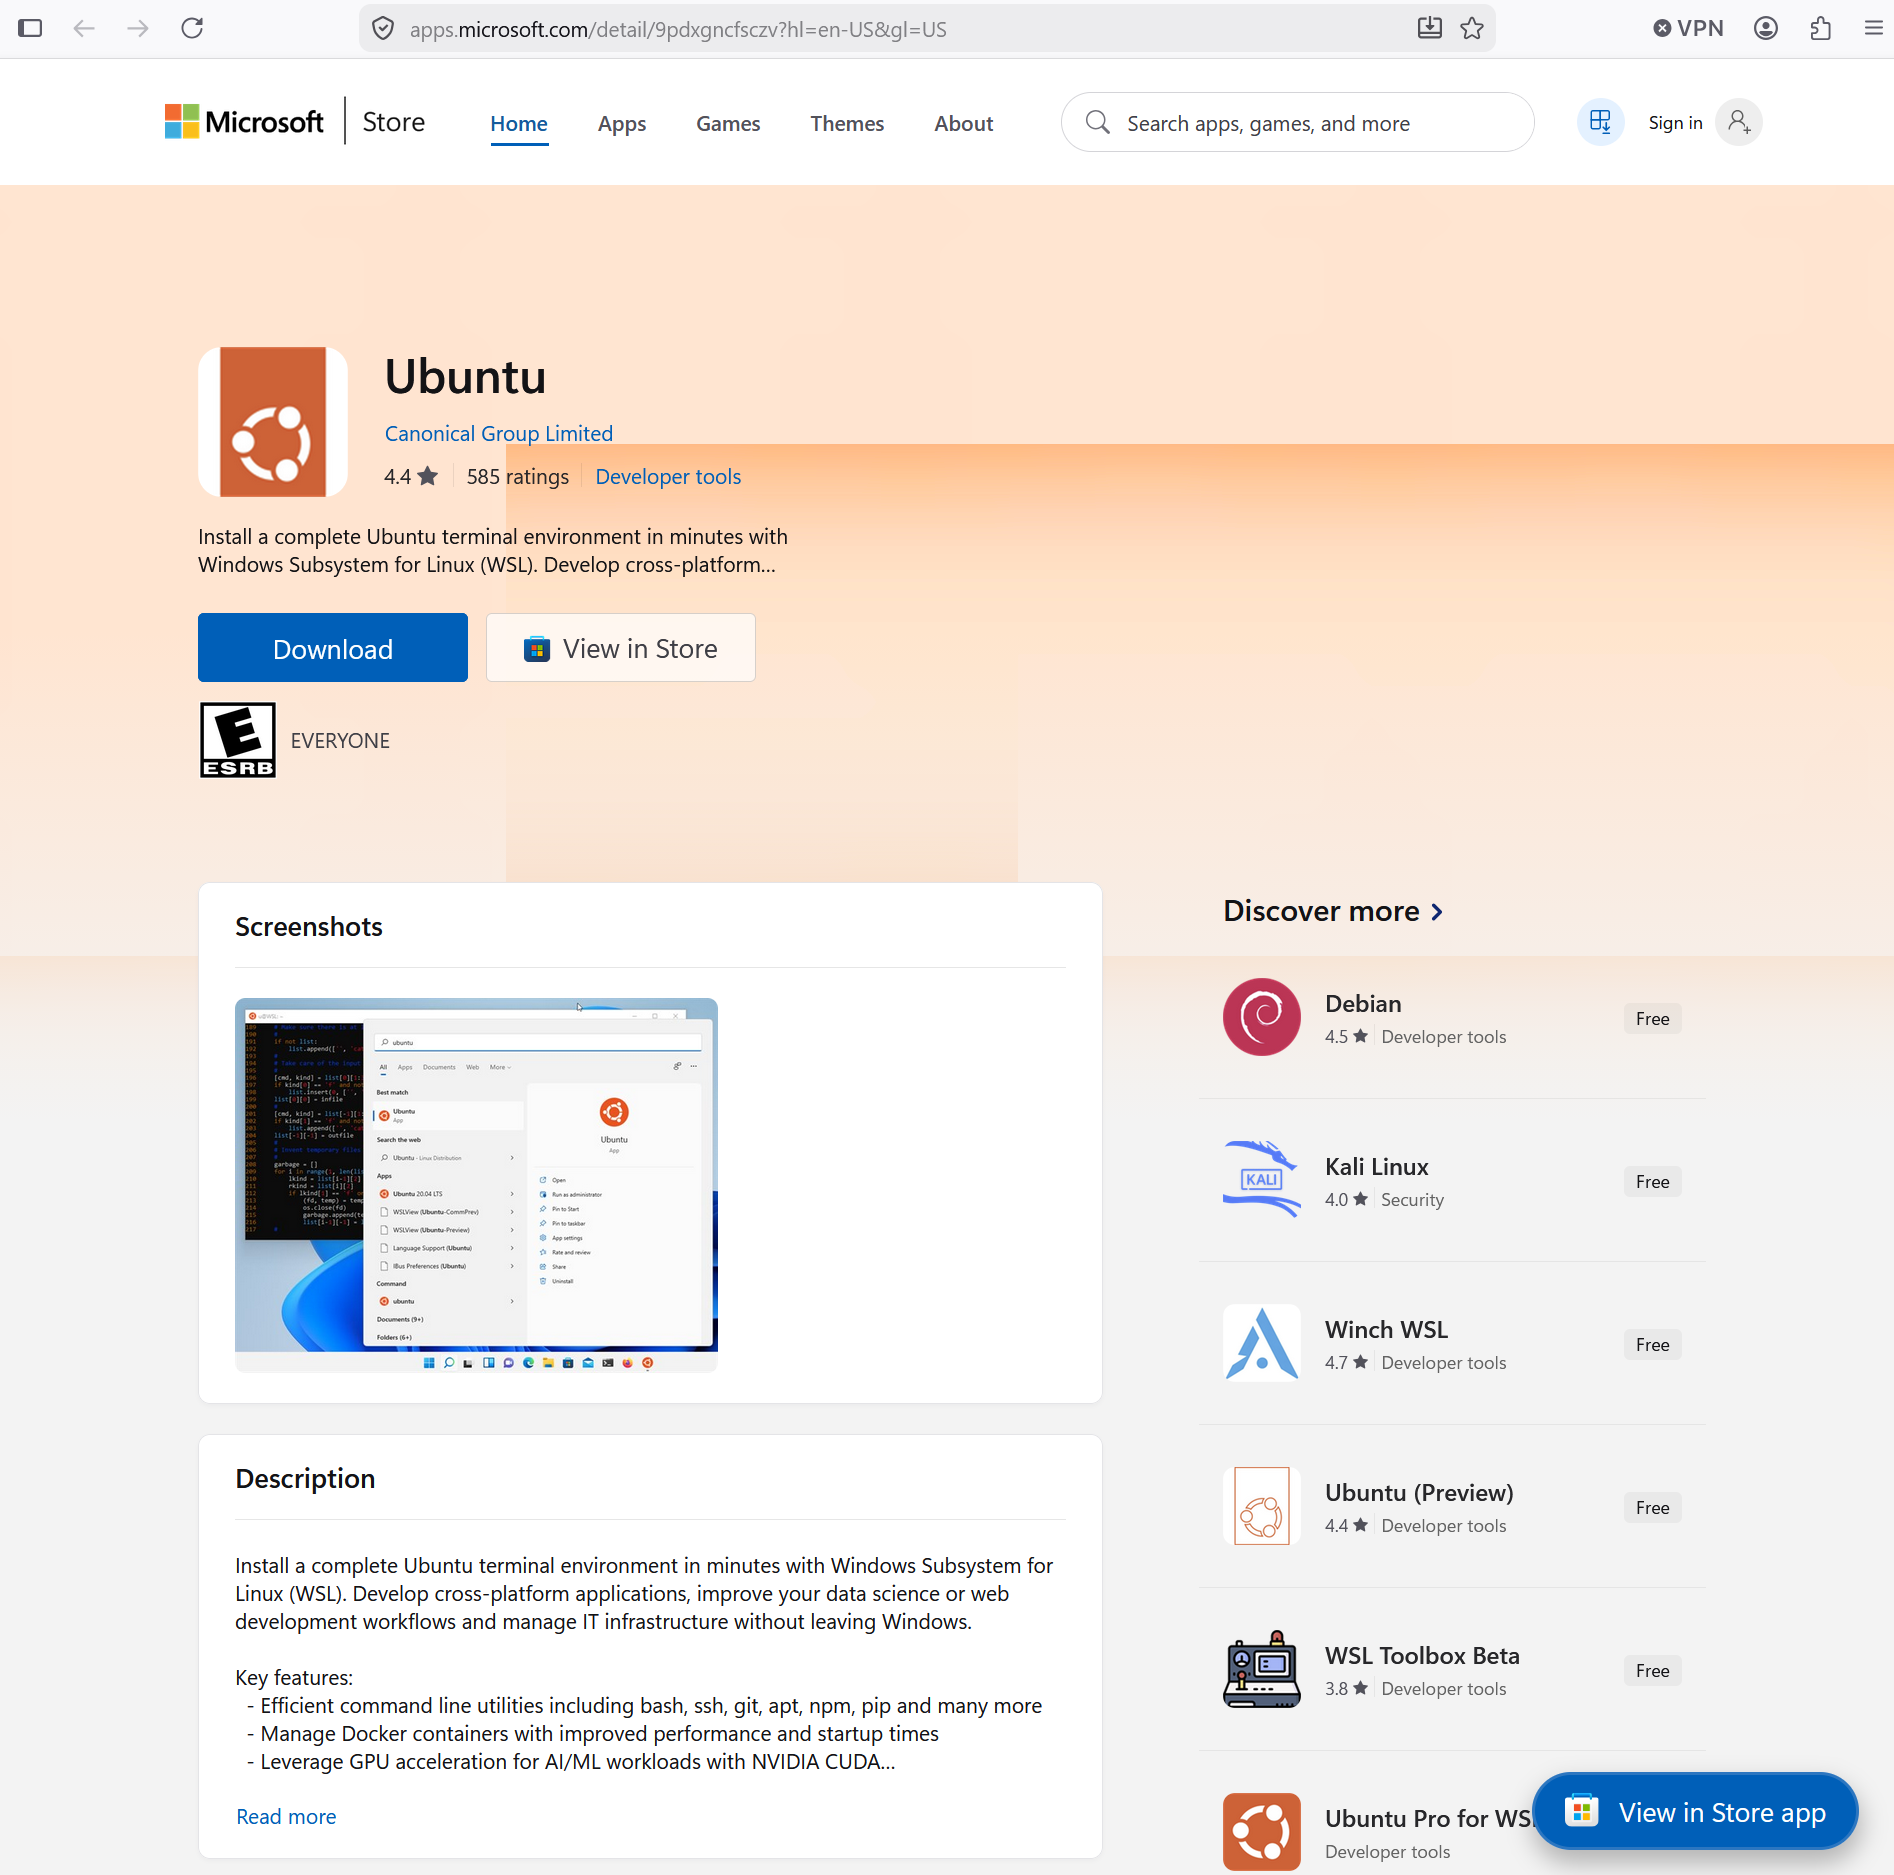This screenshot has width=1894, height=1875.
Task: Click Read more in the Description
Action: (x=286, y=1816)
